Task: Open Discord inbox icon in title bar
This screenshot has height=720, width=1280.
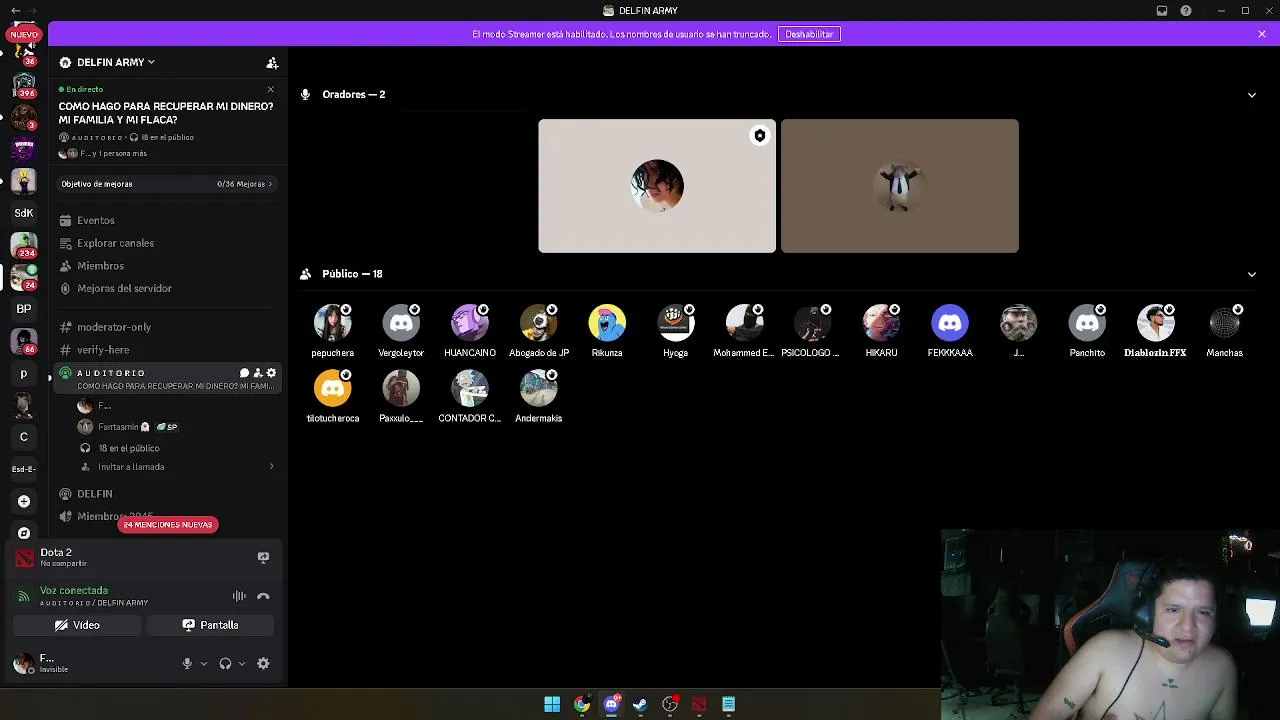Action: pos(1162,11)
